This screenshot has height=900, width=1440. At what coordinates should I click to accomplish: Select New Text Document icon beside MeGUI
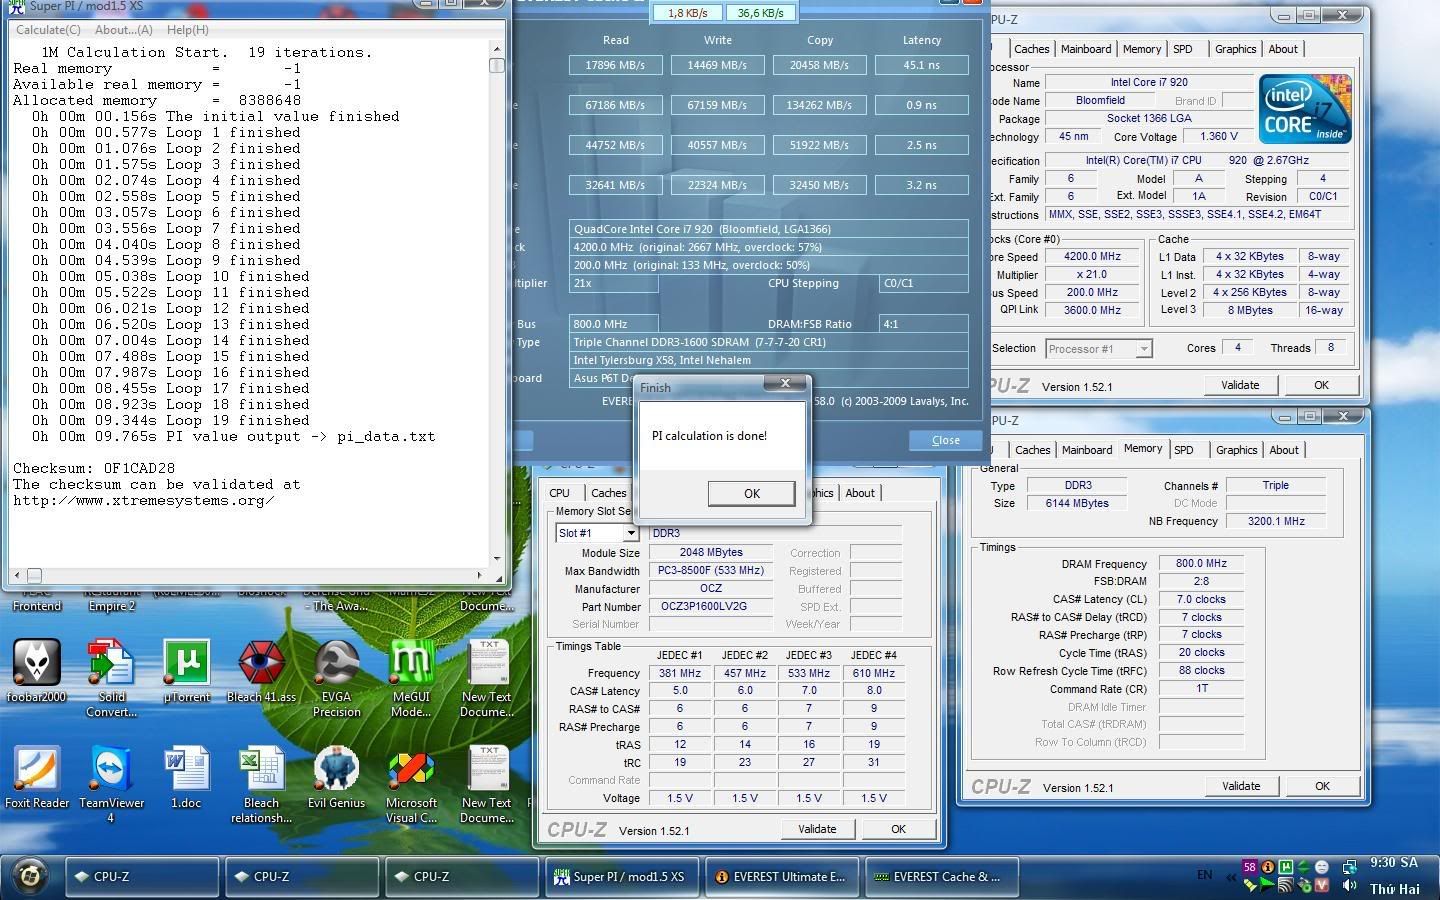(487, 679)
